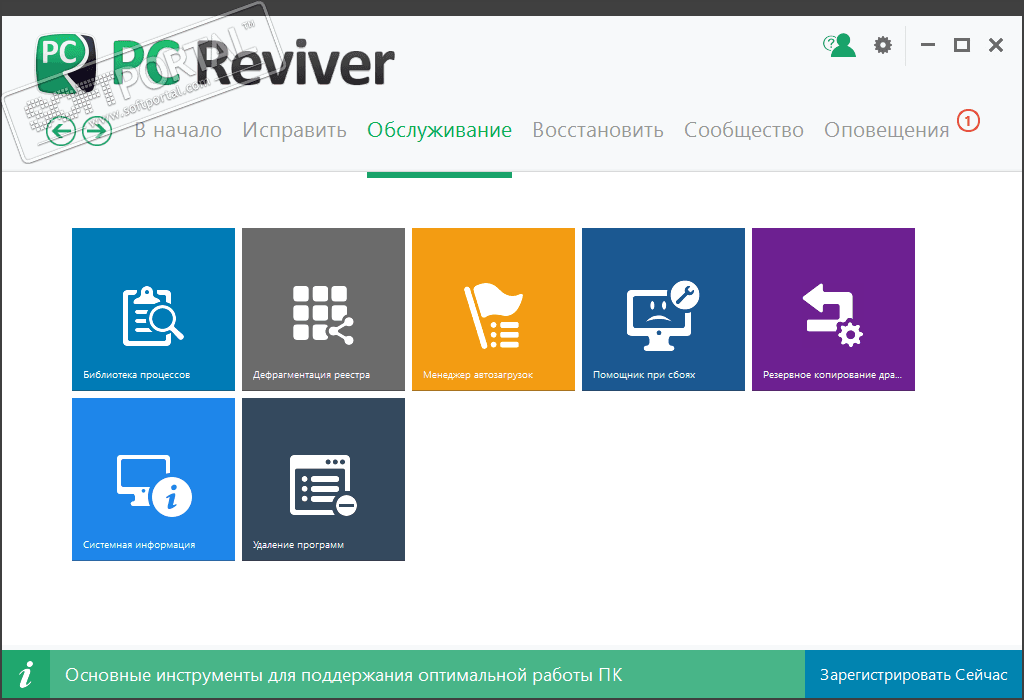Image resolution: width=1024 pixels, height=700 pixels.
Task: Click the Зарегистрировать Сейчас button
Action: [x=914, y=675]
